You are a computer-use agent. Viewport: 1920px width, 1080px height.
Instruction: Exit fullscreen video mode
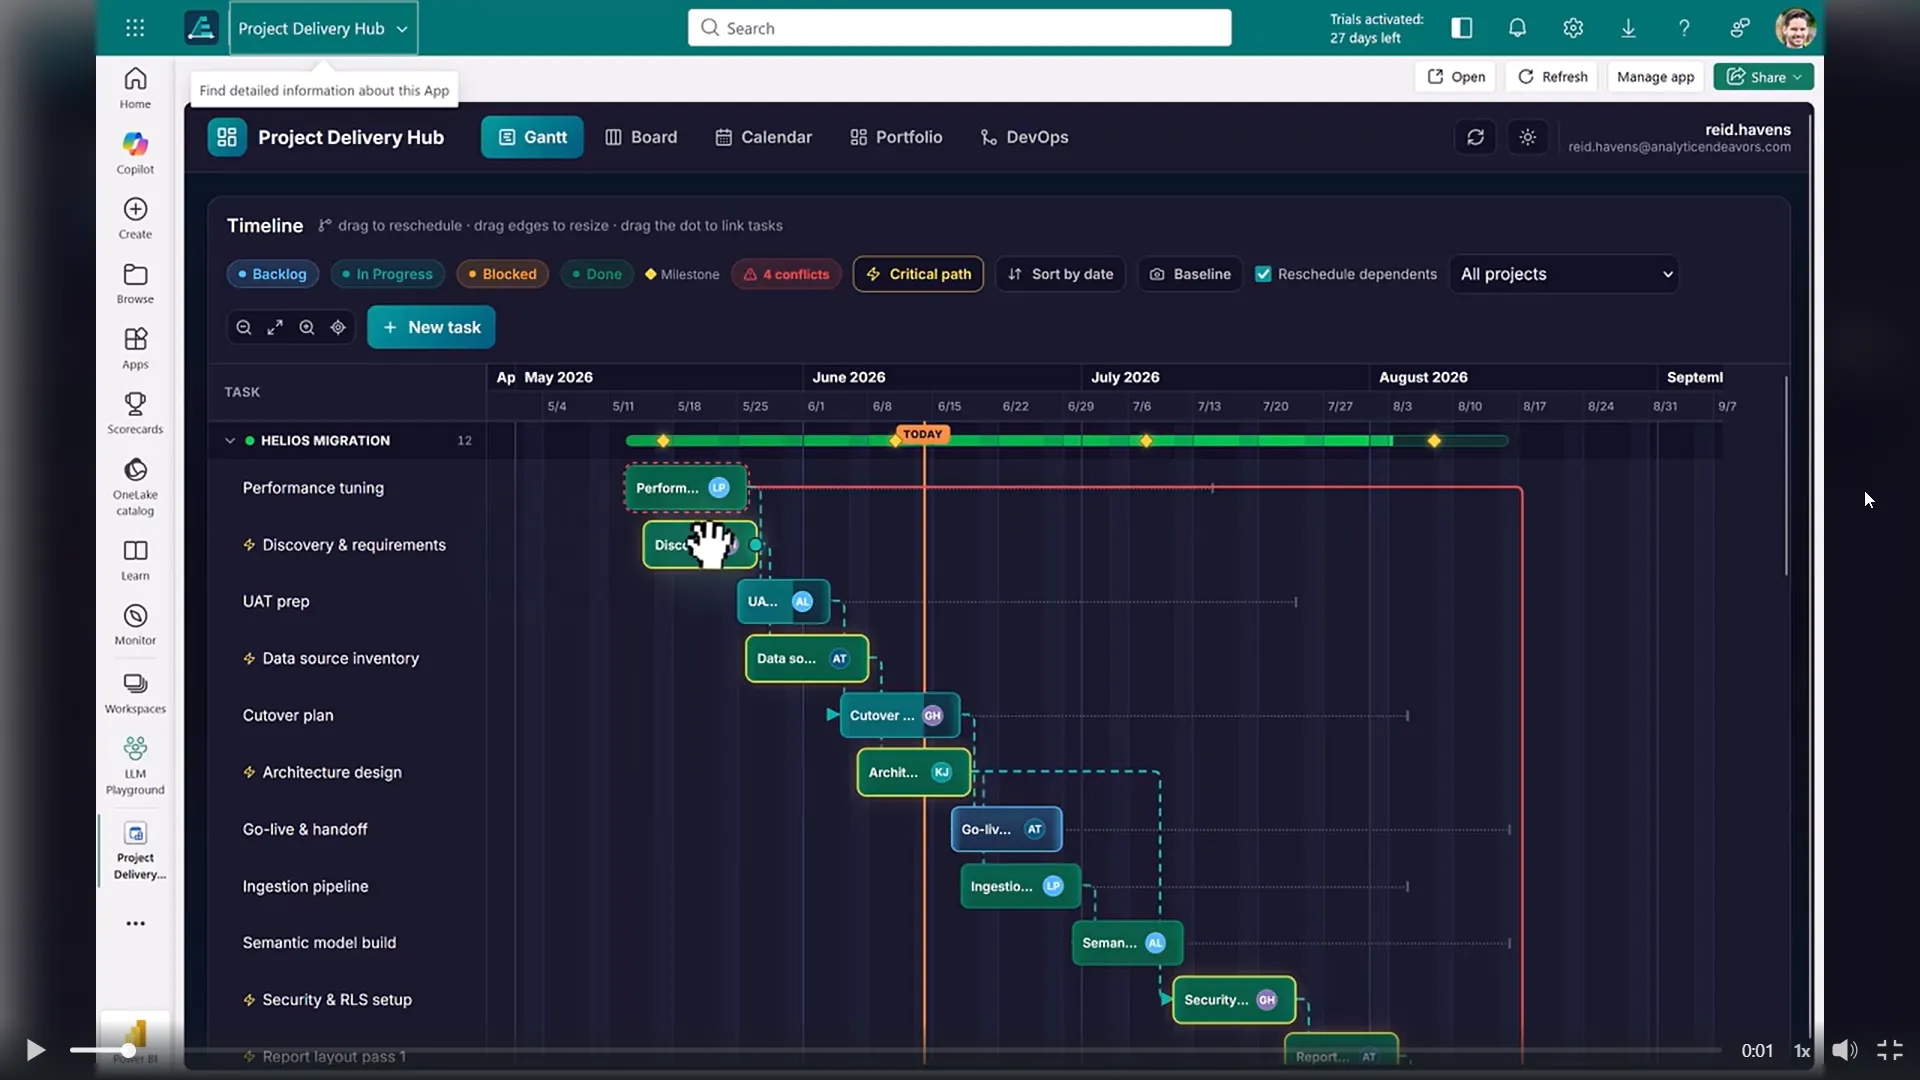pyautogui.click(x=1889, y=1050)
